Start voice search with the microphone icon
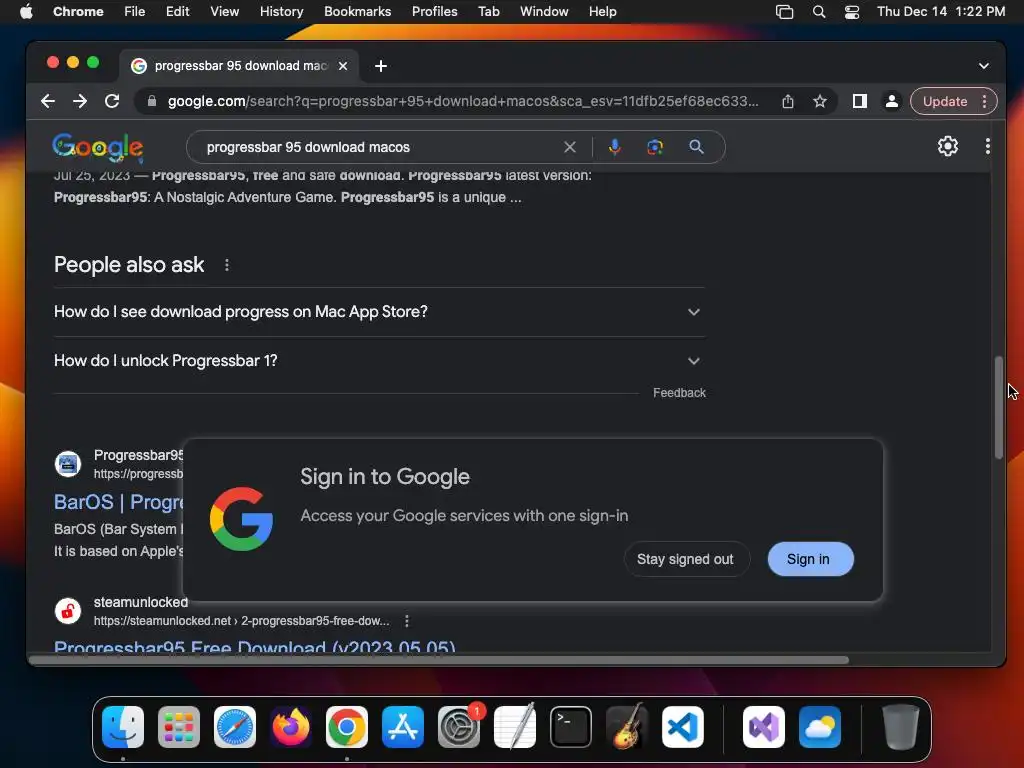The height and width of the screenshot is (768, 1024). tap(615, 147)
